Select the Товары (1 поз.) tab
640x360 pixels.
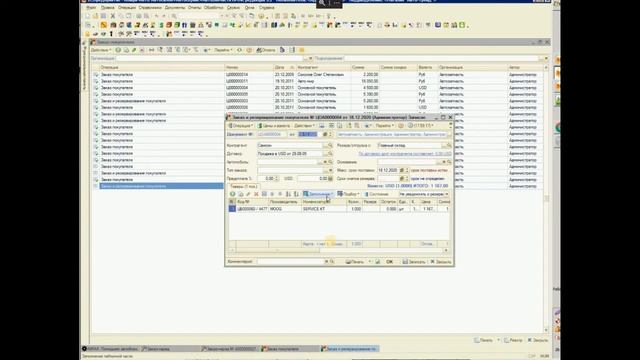tap(243, 187)
